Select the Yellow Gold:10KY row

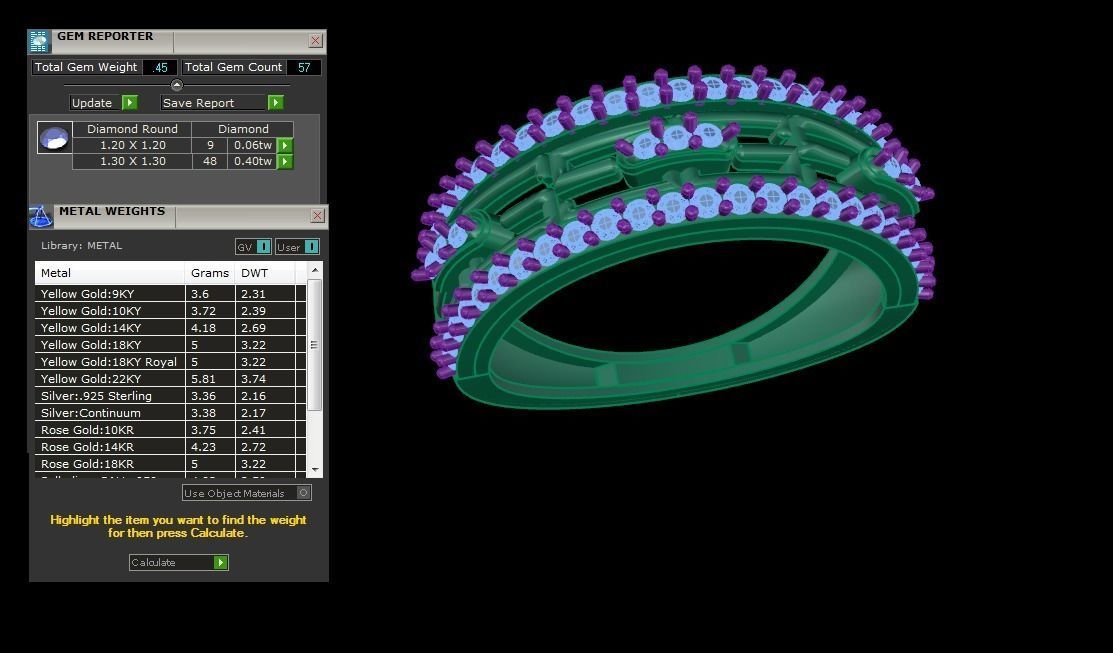coord(170,311)
